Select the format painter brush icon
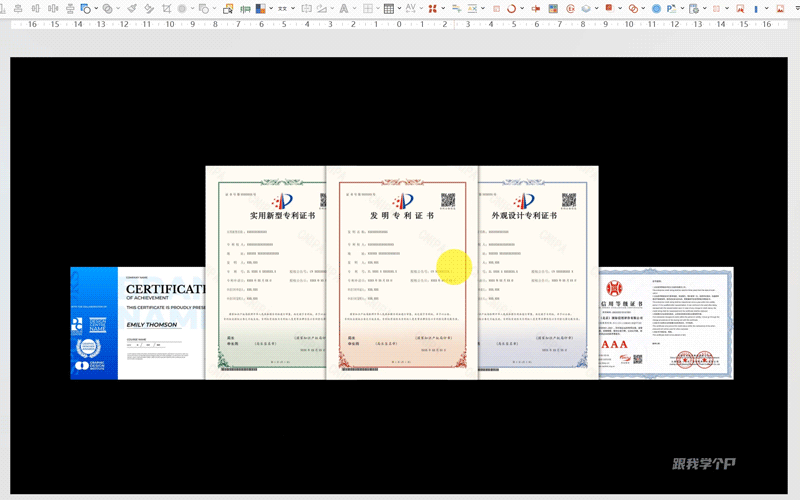This screenshot has height=500, width=800. pyautogui.click(x=132, y=9)
